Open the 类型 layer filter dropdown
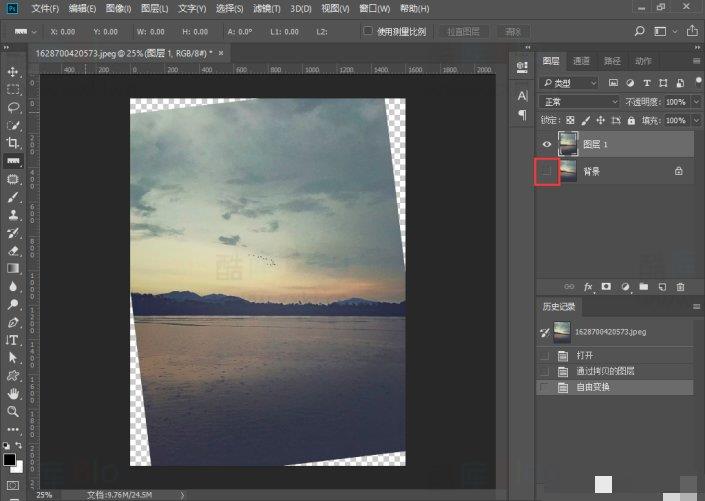Image resolution: width=705 pixels, height=501 pixels. (569, 83)
